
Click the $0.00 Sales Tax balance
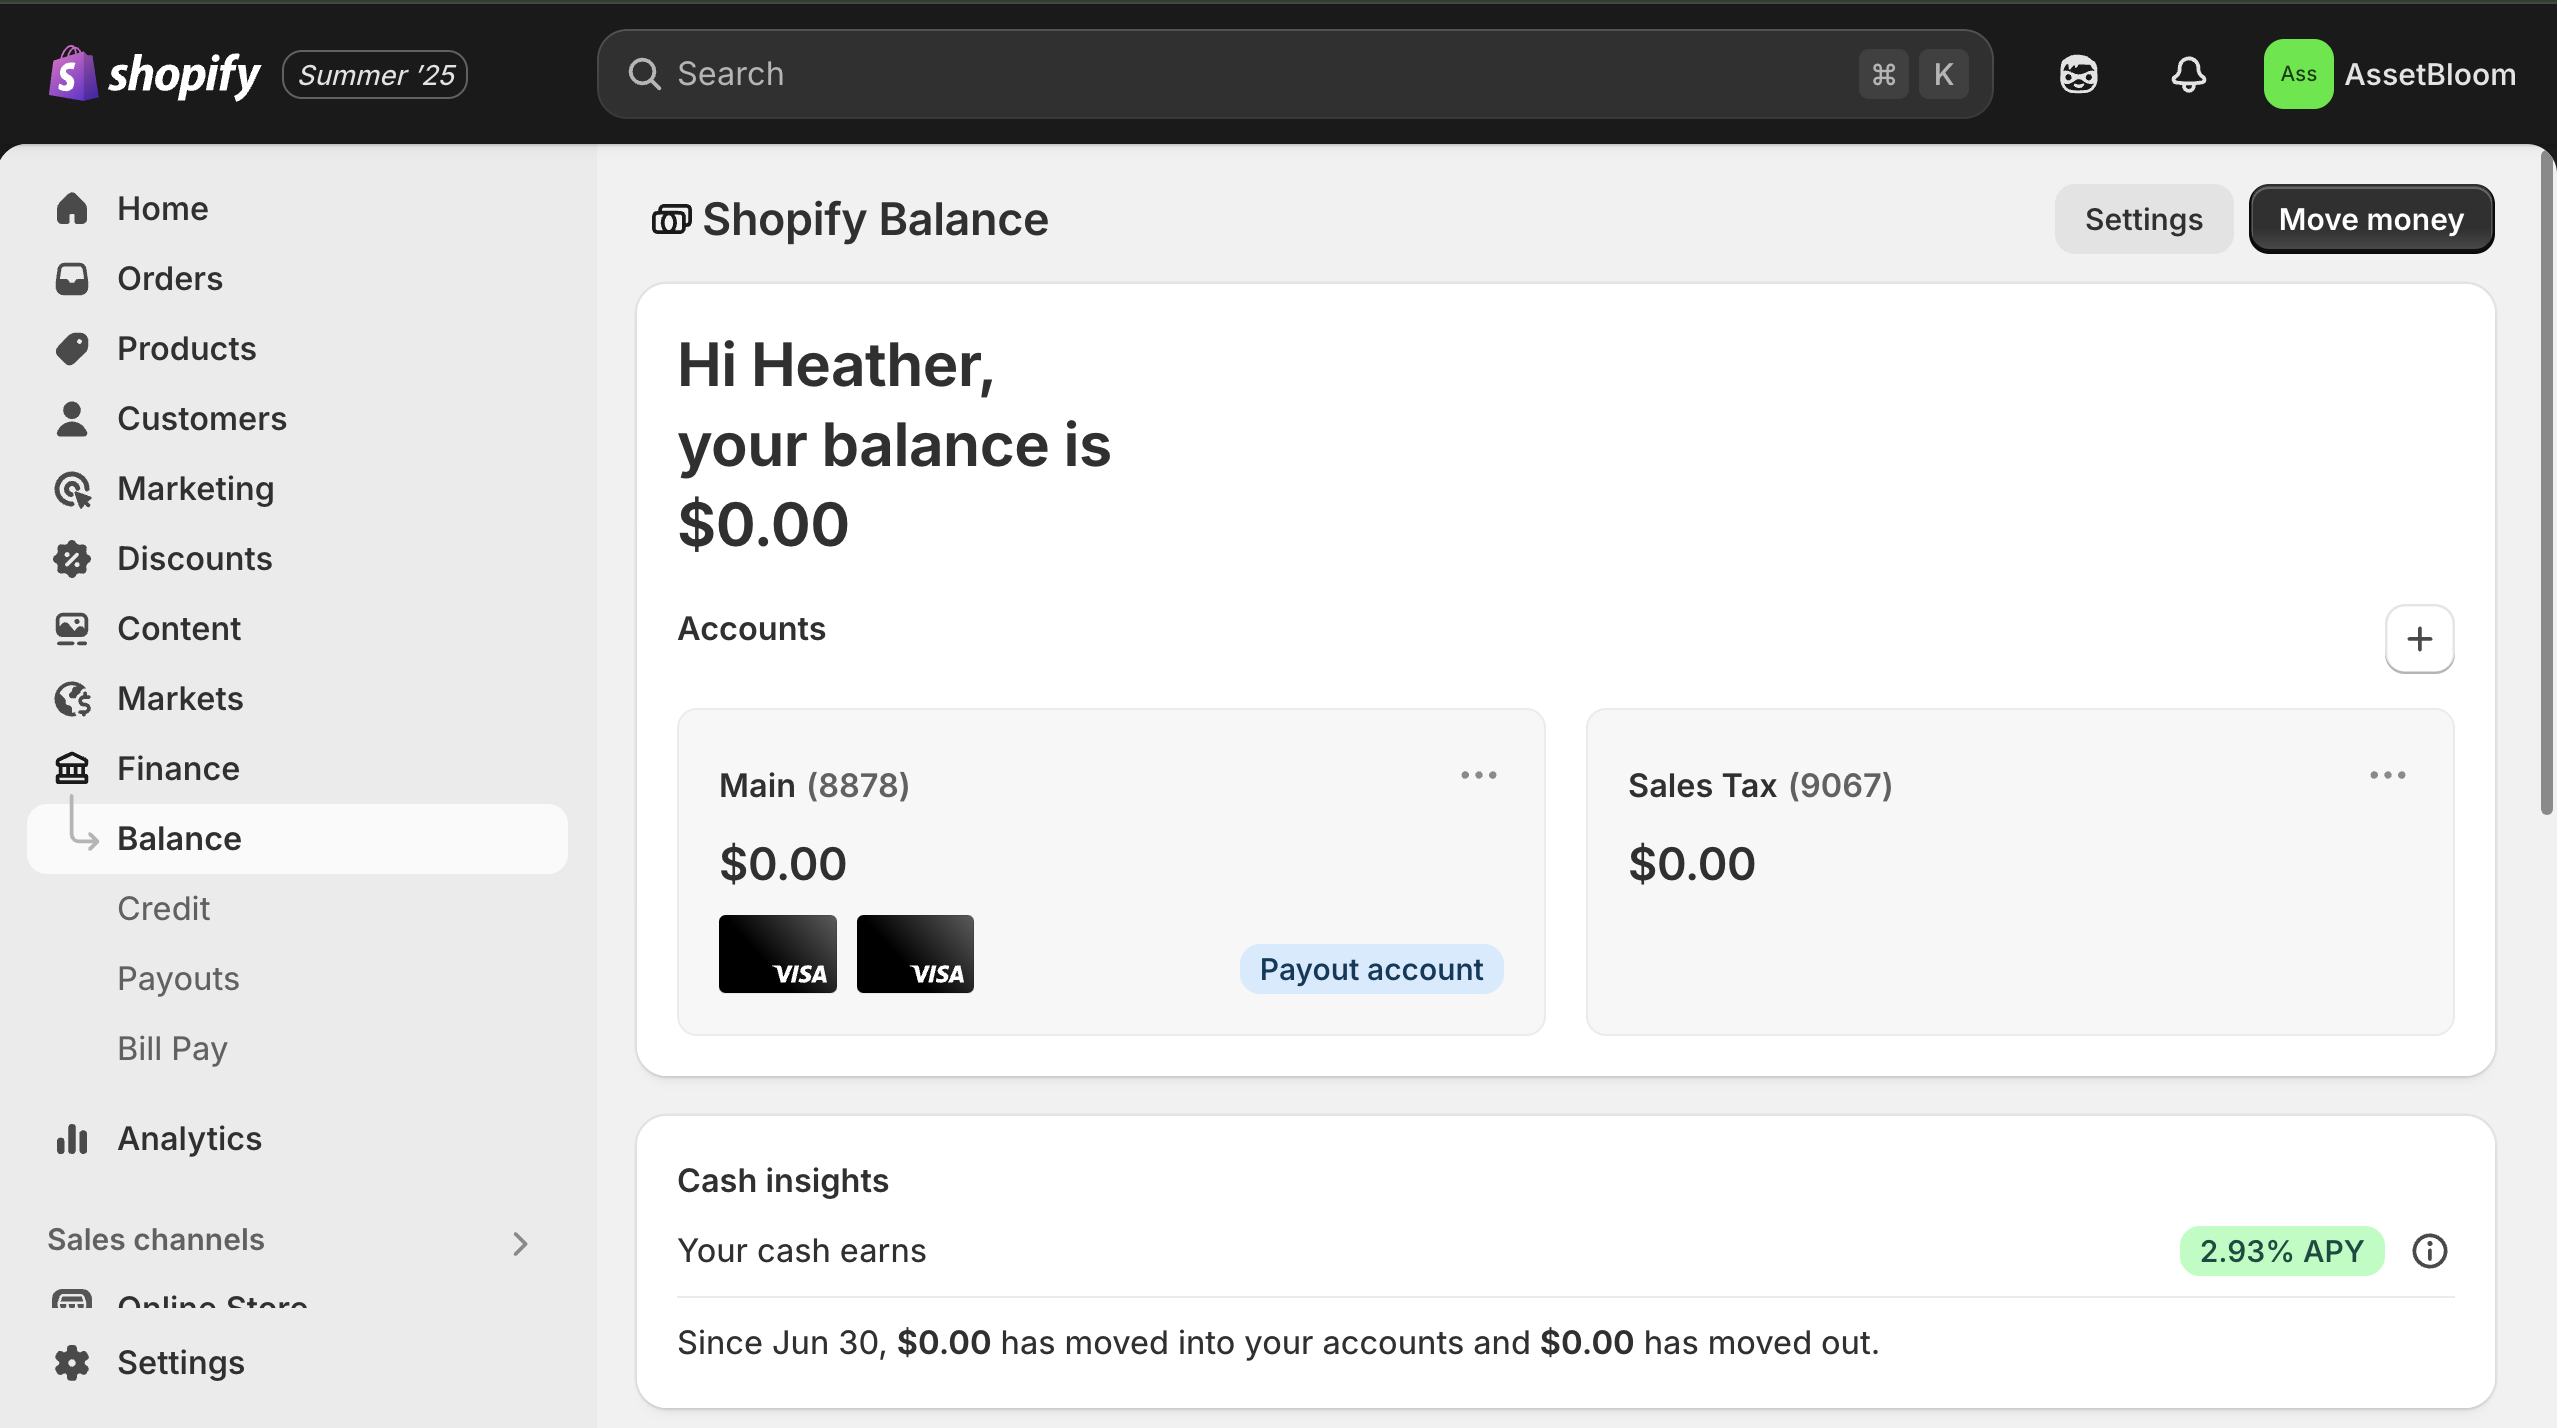pos(1692,863)
